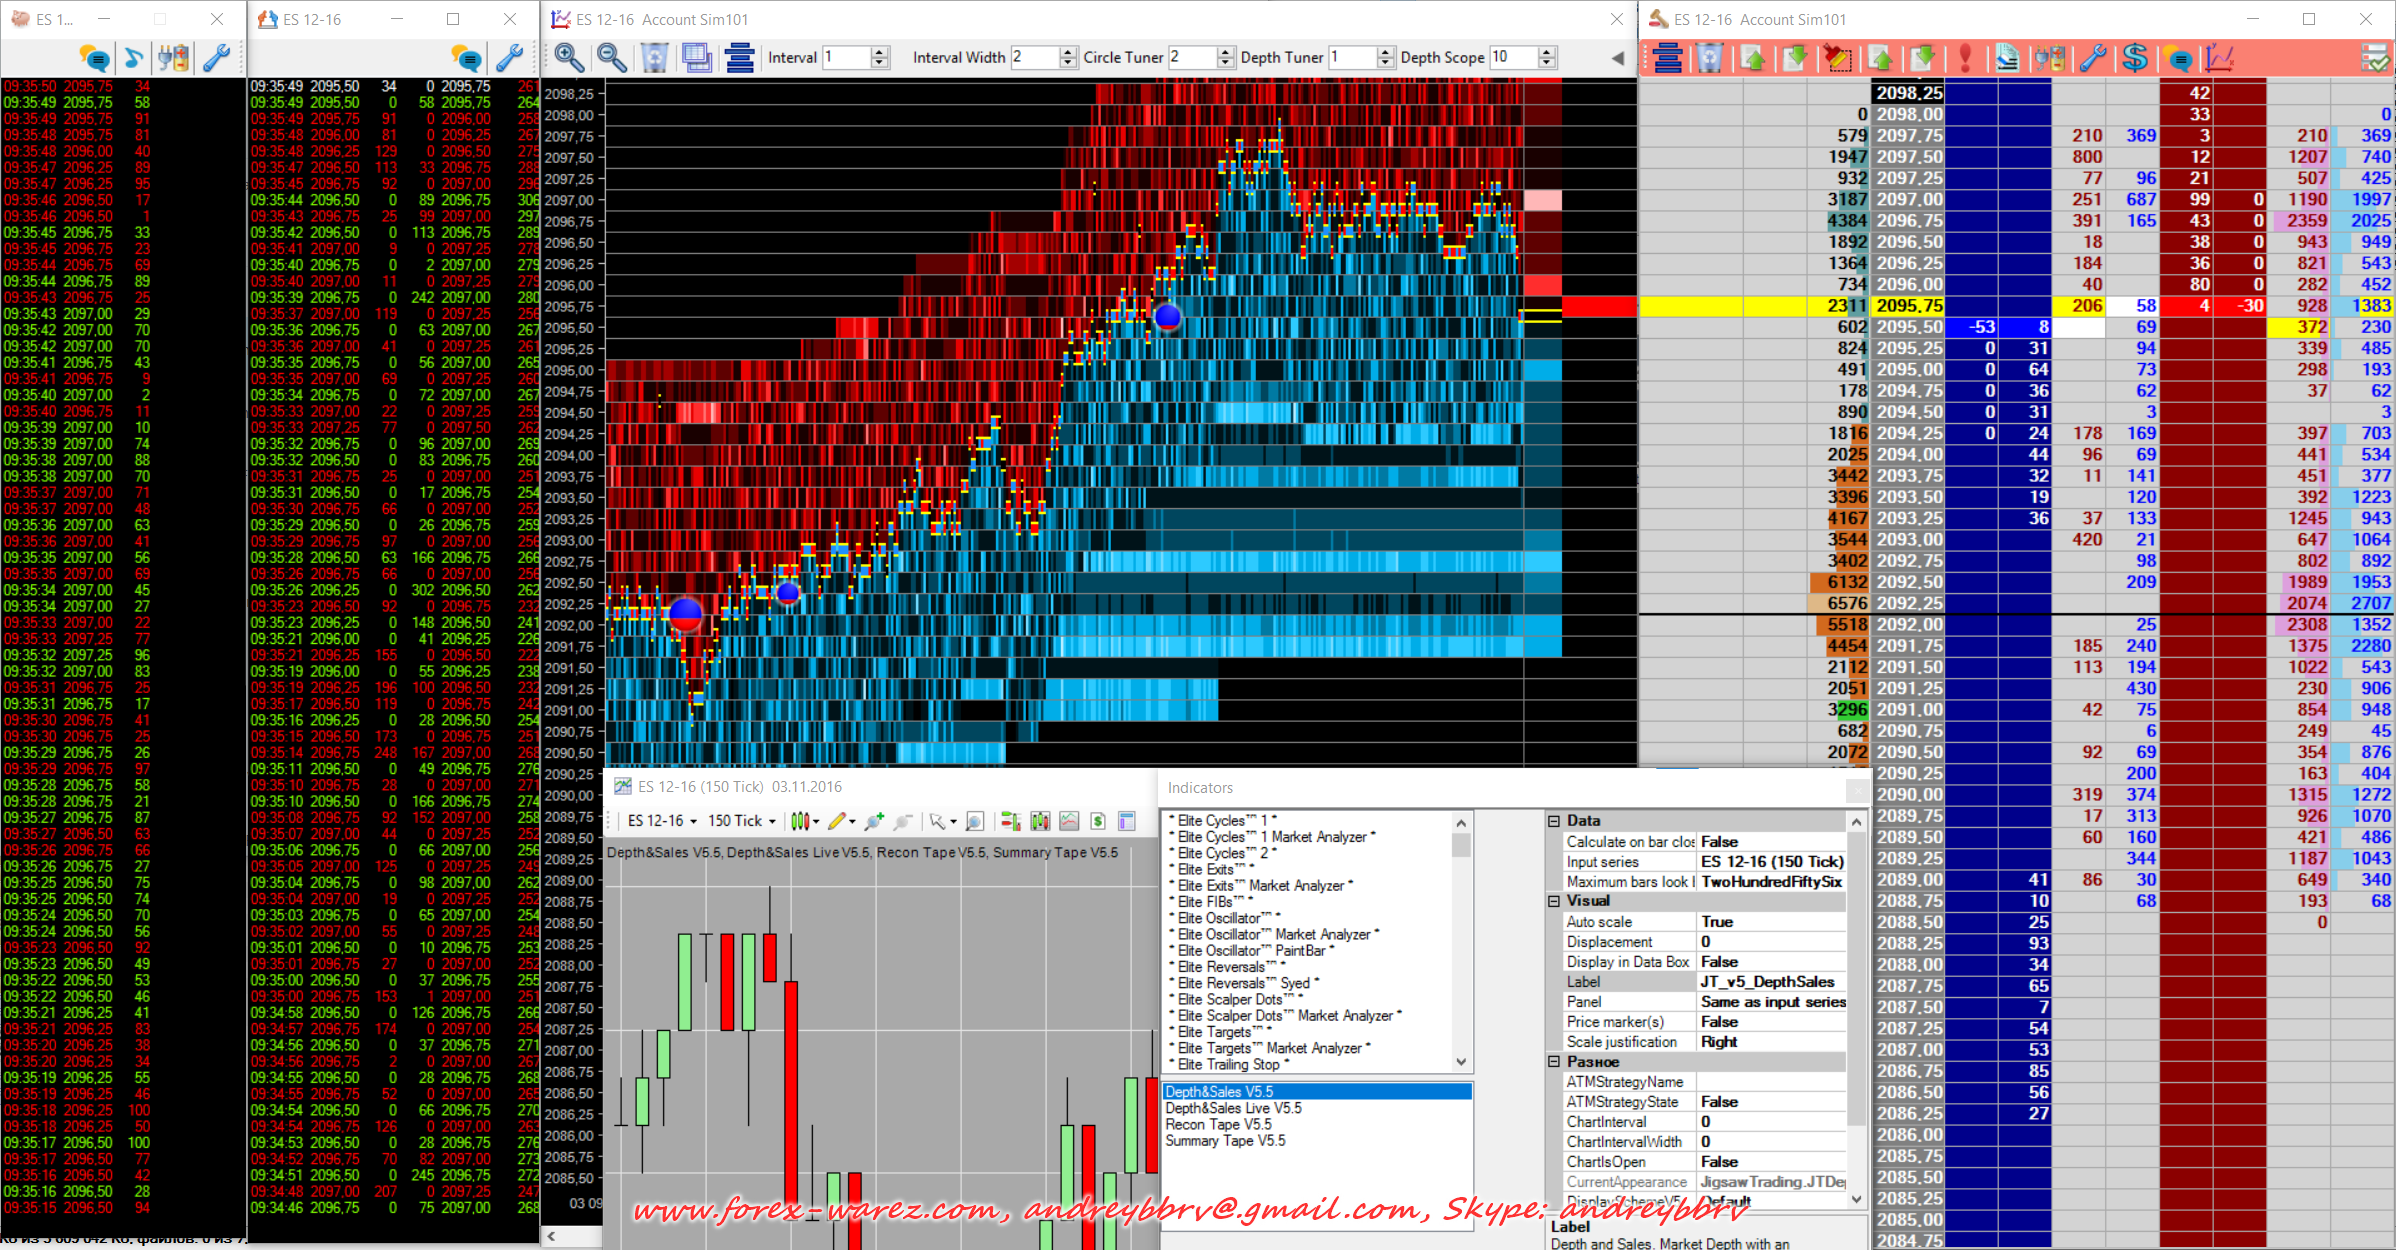Screen dimensions: 2396x1250
Task: Click the plug and battery connection icon in DOM
Action: click(x=2049, y=58)
